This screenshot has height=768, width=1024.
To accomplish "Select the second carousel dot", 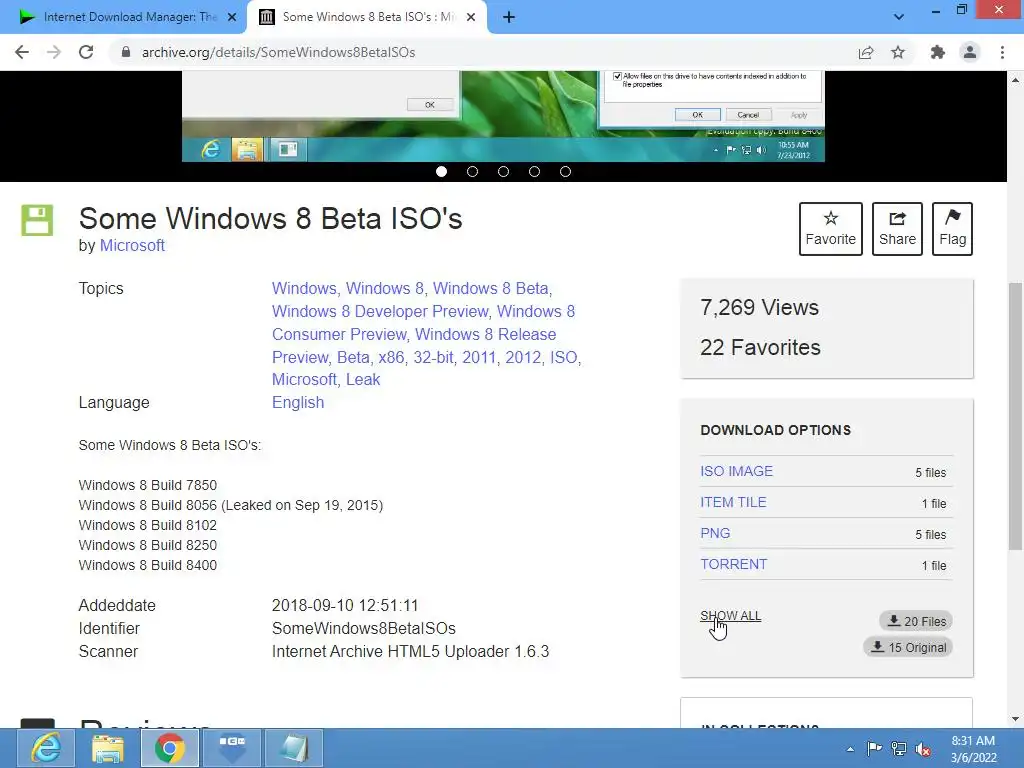I will [473, 172].
